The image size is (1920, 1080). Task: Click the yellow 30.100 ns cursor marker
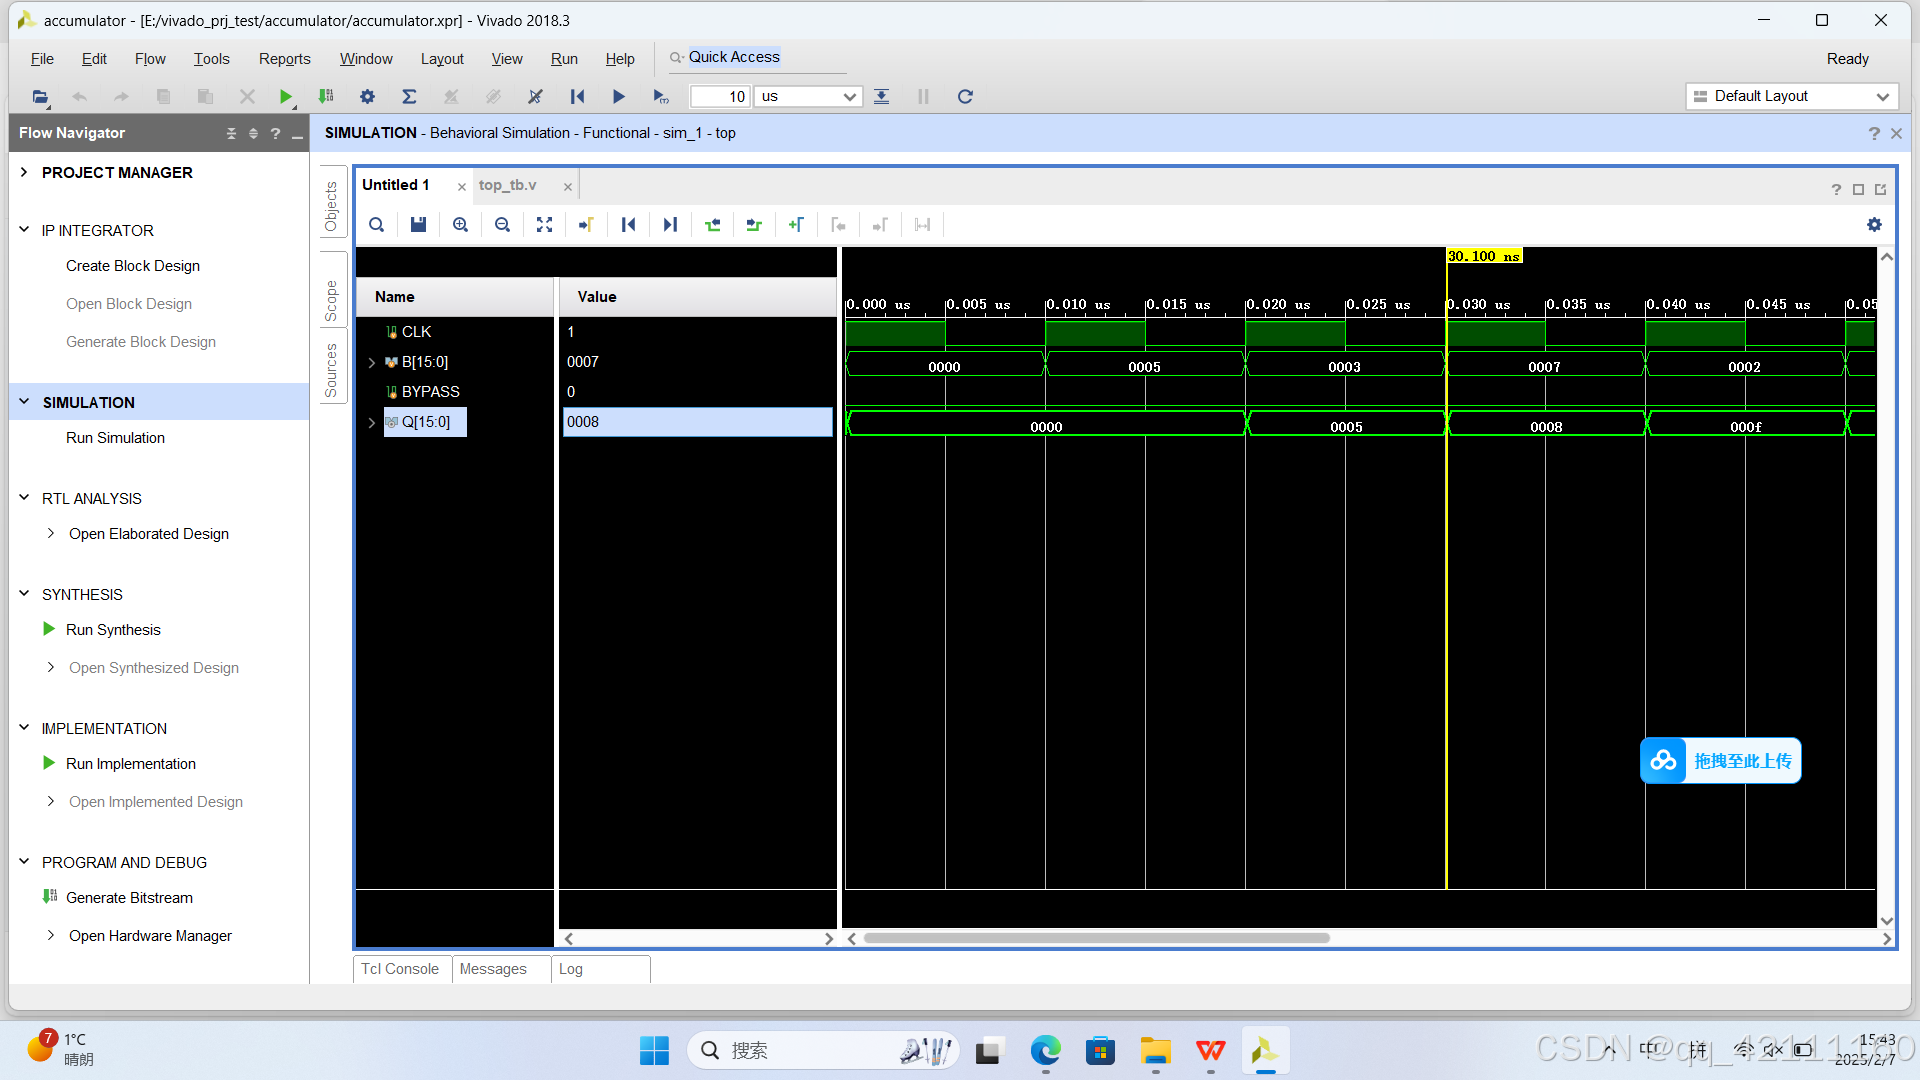(x=1483, y=256)
